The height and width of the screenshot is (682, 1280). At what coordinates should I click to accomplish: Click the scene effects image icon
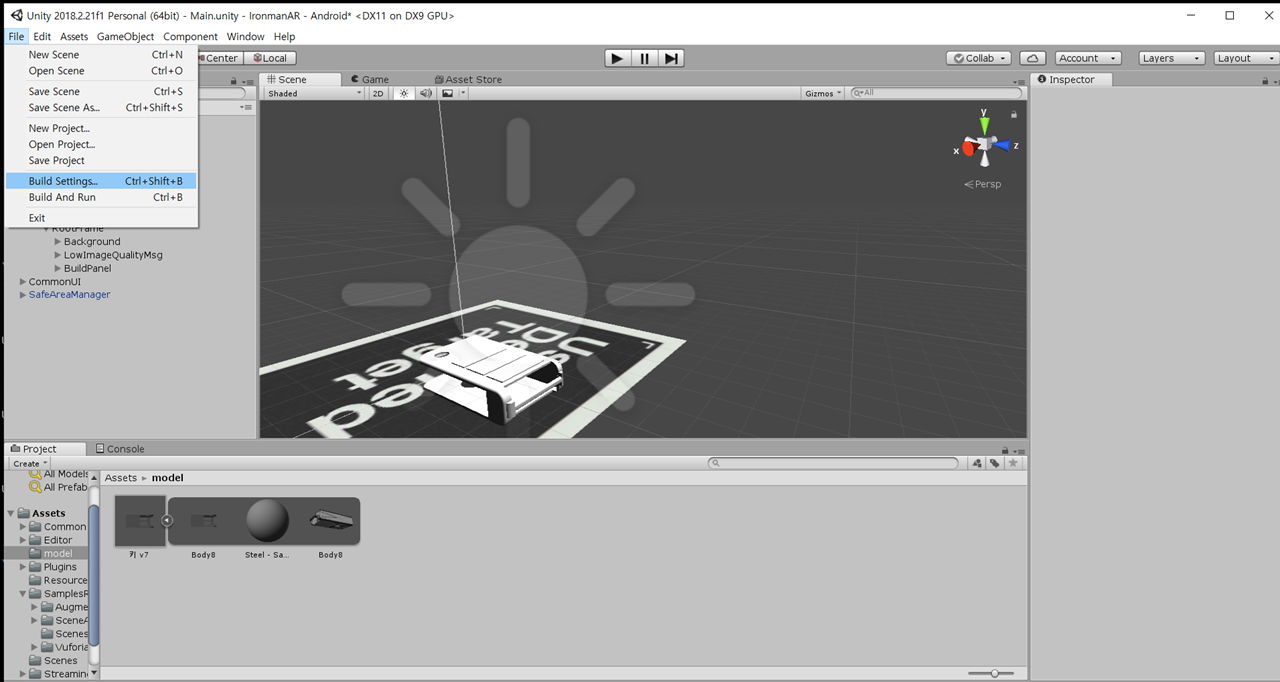(x=448, y=93)
